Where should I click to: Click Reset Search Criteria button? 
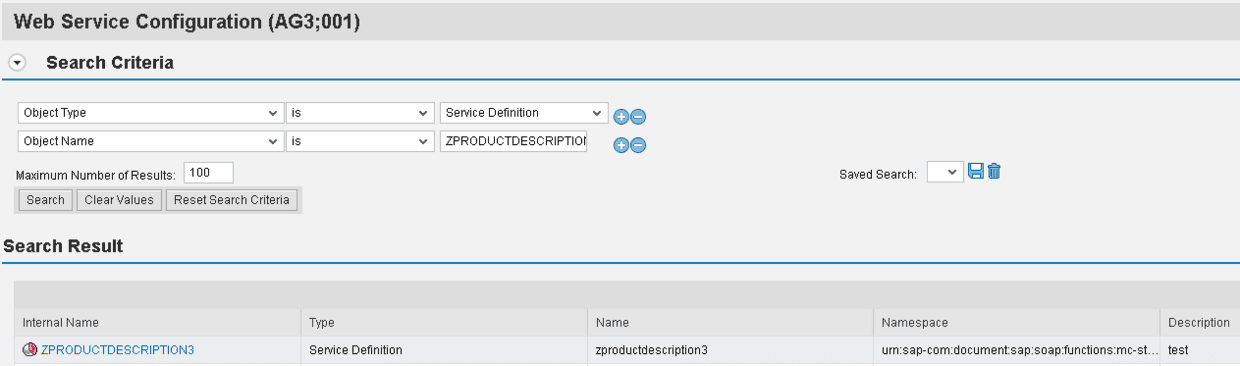click(232, 200)
